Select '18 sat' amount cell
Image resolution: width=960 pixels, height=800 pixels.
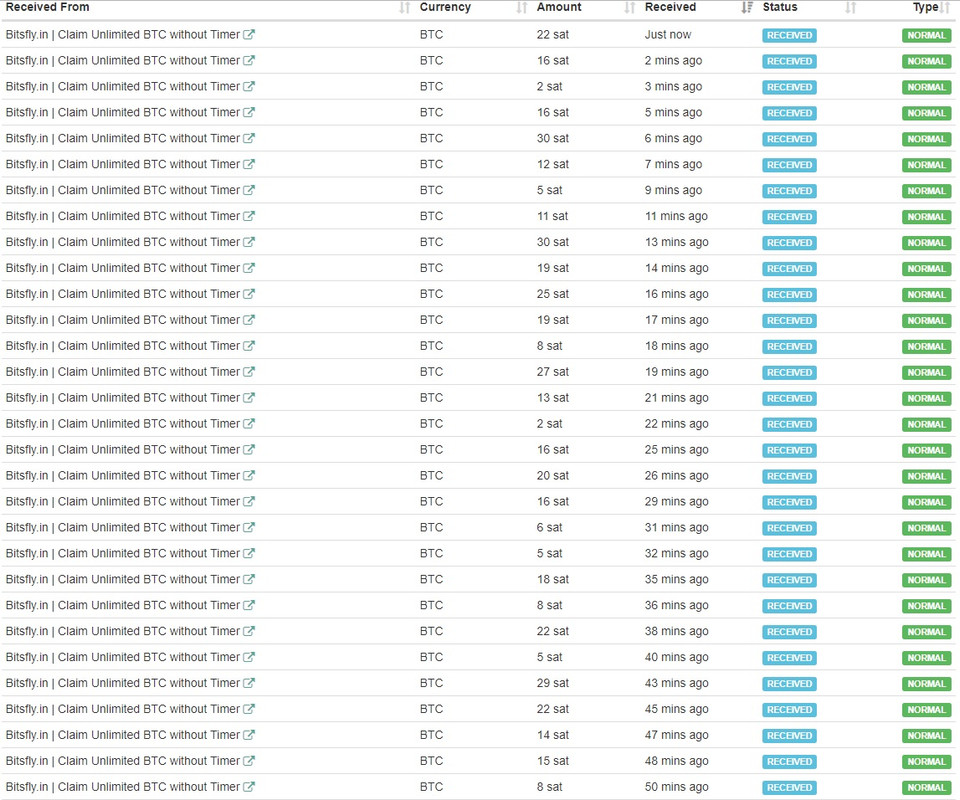pyautogui.click(x=553, y=579)
